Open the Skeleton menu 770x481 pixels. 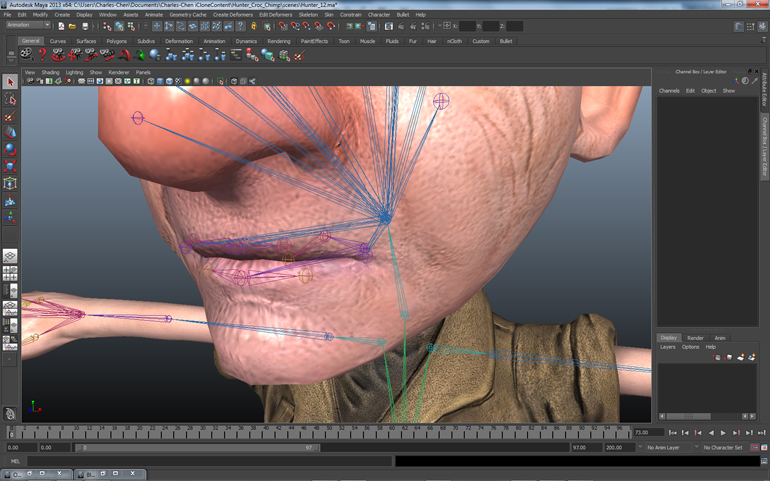click(308, 15)
